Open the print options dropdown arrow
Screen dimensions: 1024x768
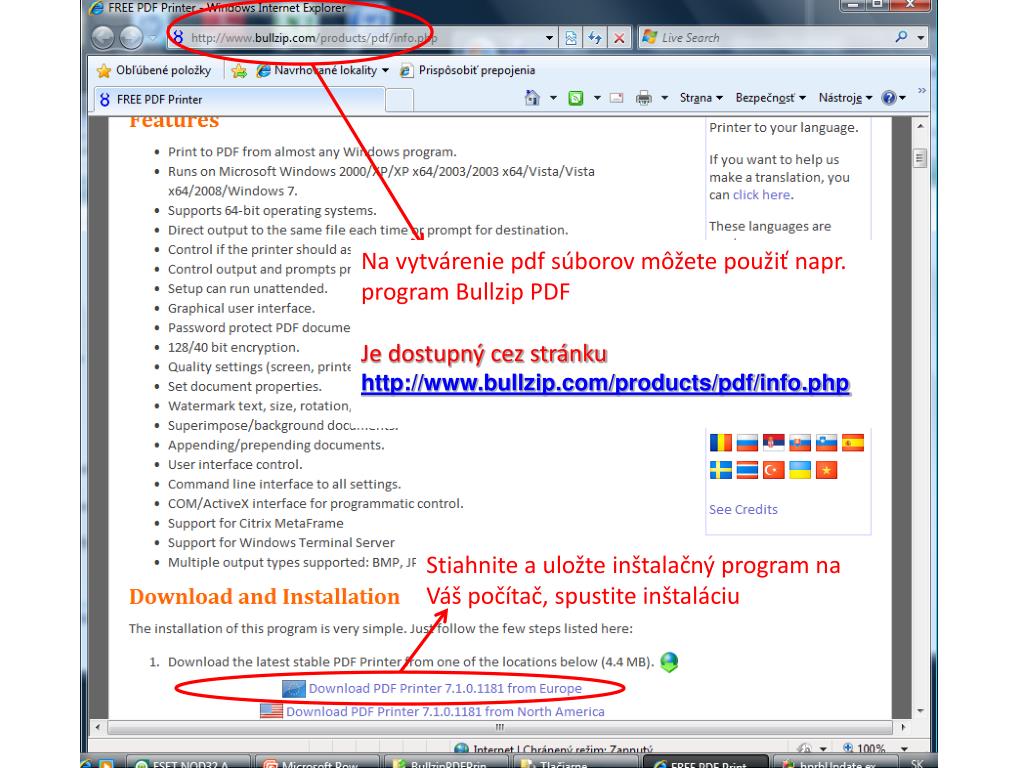coord(665,98)
